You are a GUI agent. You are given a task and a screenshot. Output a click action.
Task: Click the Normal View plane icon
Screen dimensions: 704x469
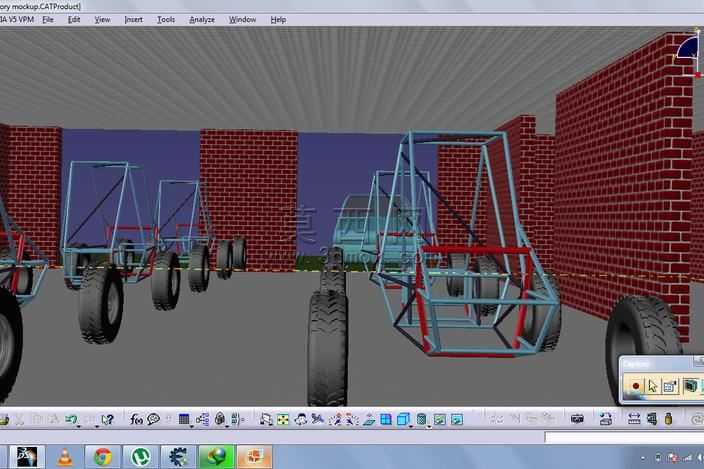coord(369,419)
